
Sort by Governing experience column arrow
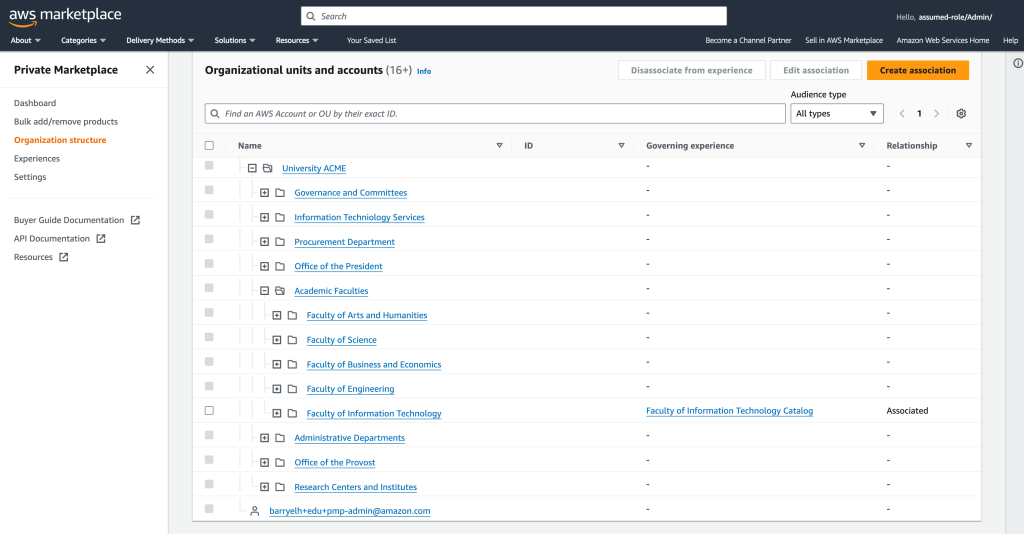coord(862,146)
